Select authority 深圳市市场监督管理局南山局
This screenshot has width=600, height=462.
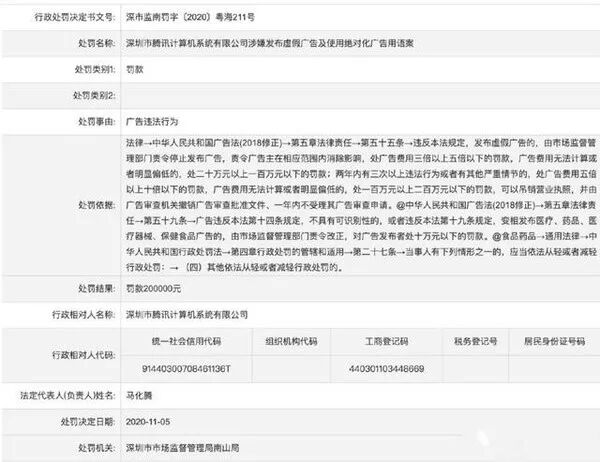coord(183,448)
